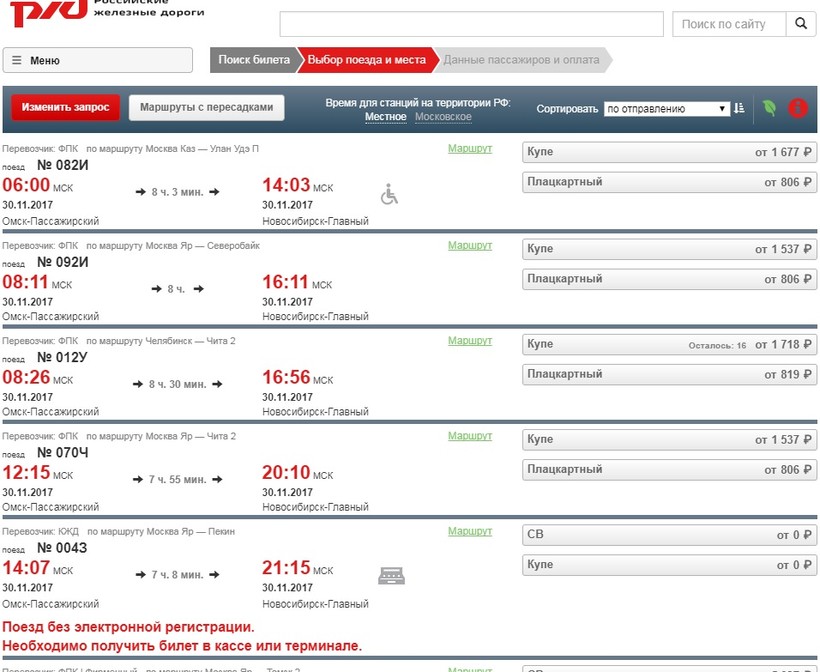
Task: Click the wheelchair icon for train 082И
Action: pyautogui.click(x=389, y=194)
